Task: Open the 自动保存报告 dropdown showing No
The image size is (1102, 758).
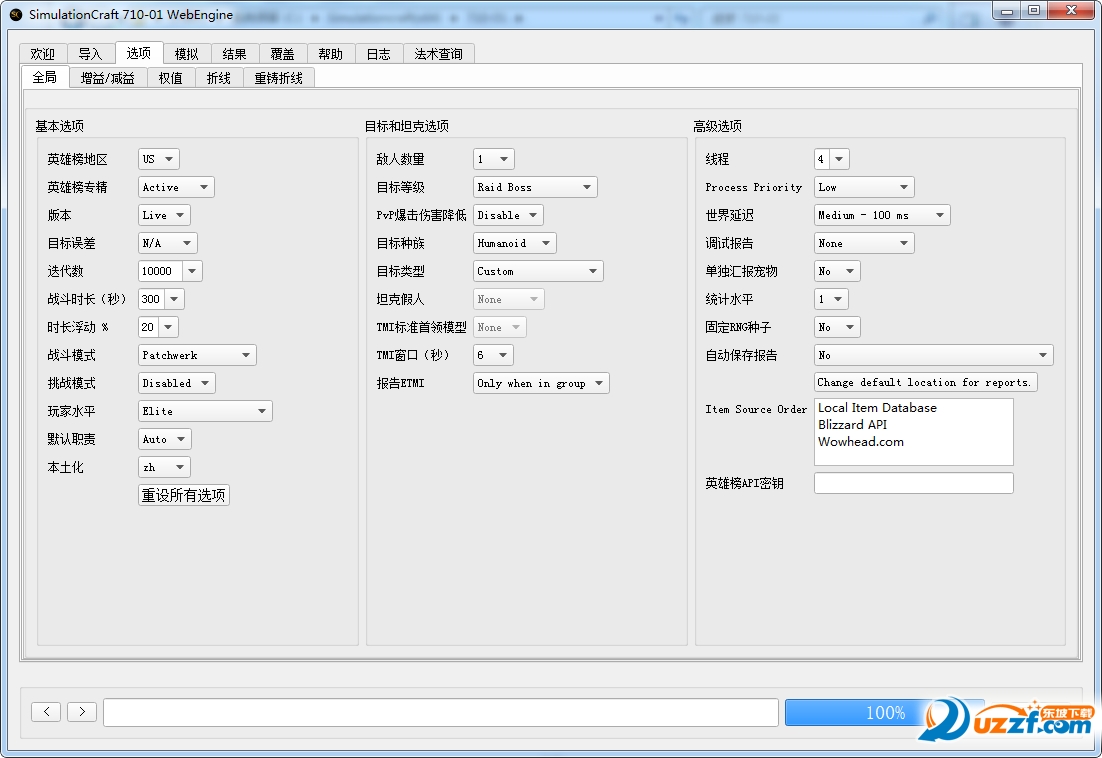Action: pos(932,354)
